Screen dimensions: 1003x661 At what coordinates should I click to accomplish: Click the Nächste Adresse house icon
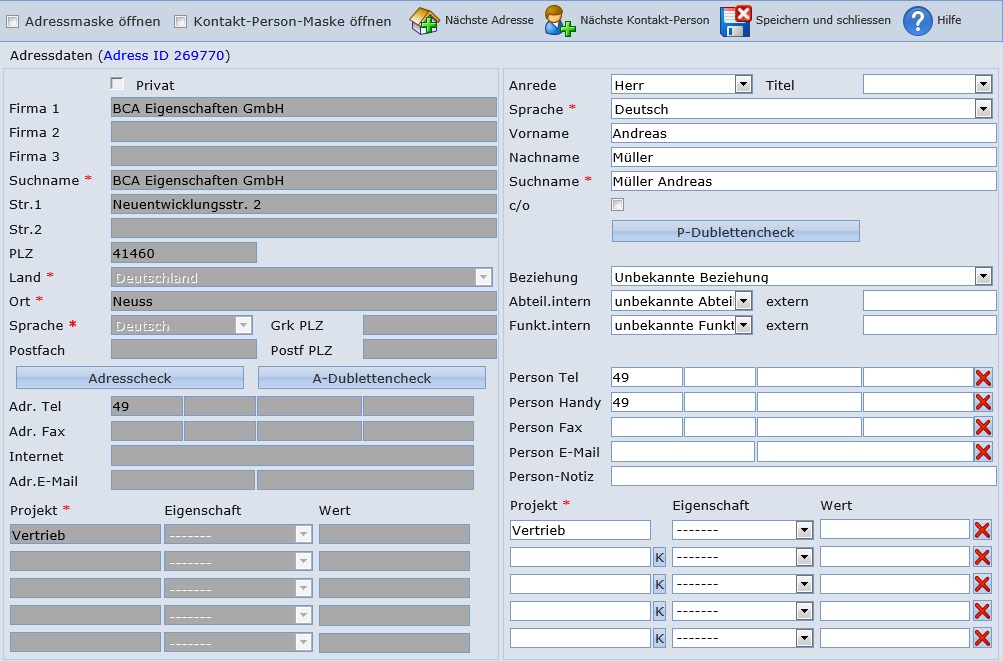pyautogui.click(x=424, y=21)
